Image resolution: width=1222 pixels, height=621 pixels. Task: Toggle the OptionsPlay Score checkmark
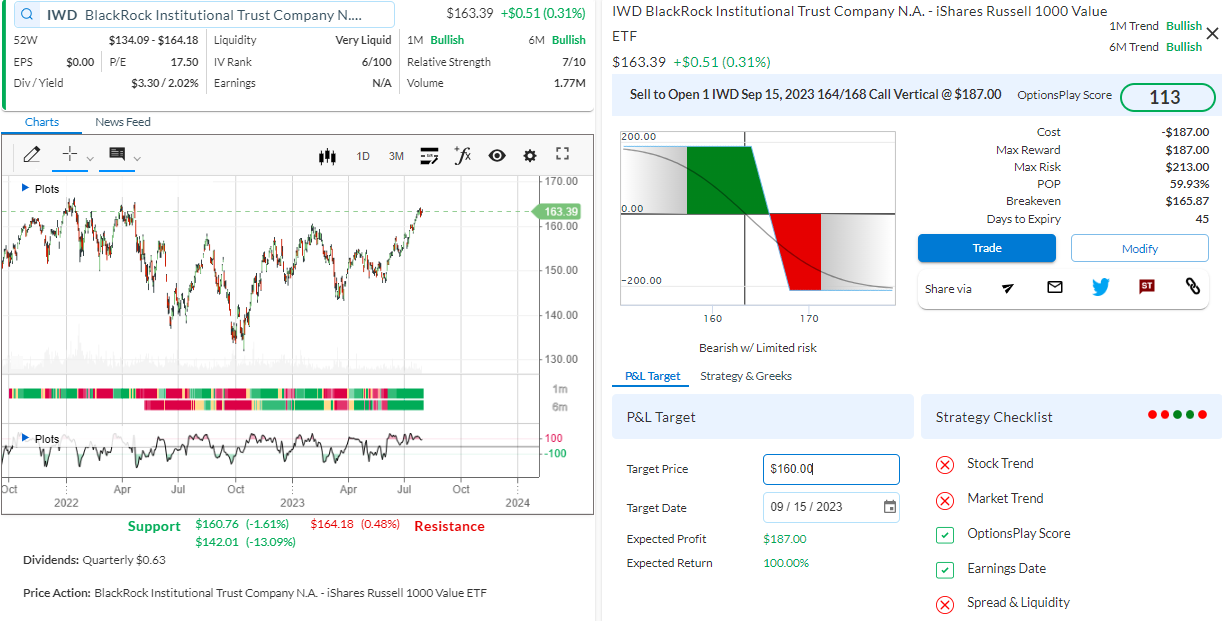pos(945,535)
